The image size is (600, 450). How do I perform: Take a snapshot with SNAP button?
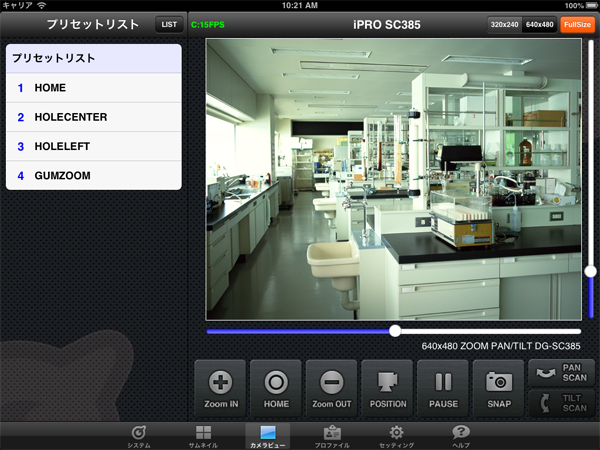pyautogui.click(x=499, y=387)
